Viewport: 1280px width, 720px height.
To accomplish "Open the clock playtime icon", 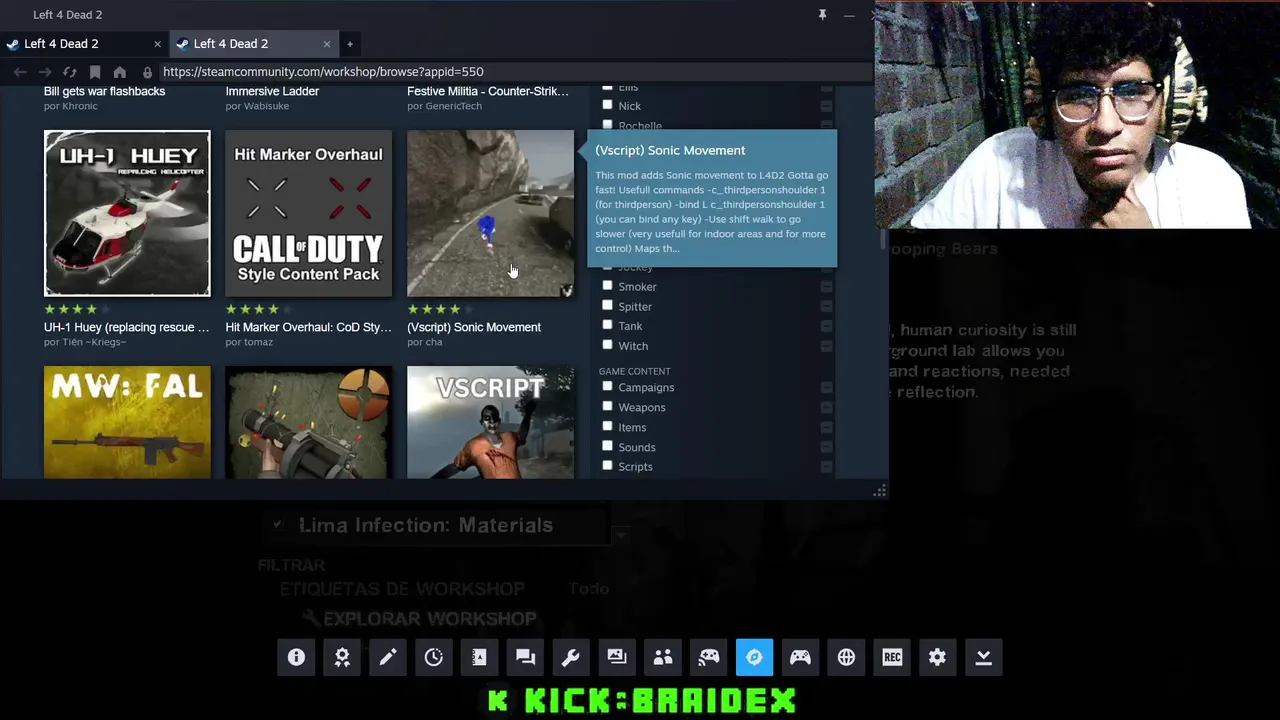I will [434, 657].
